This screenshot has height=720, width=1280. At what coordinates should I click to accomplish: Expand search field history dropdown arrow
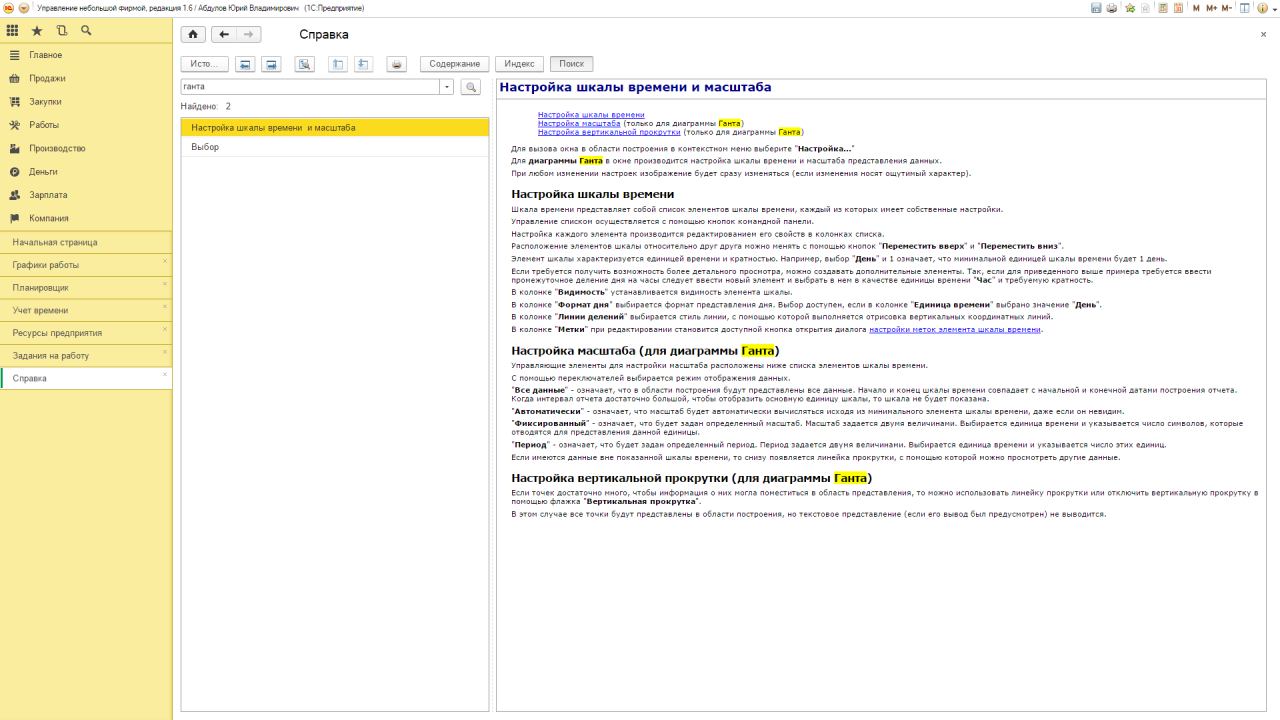coord(447,87)
